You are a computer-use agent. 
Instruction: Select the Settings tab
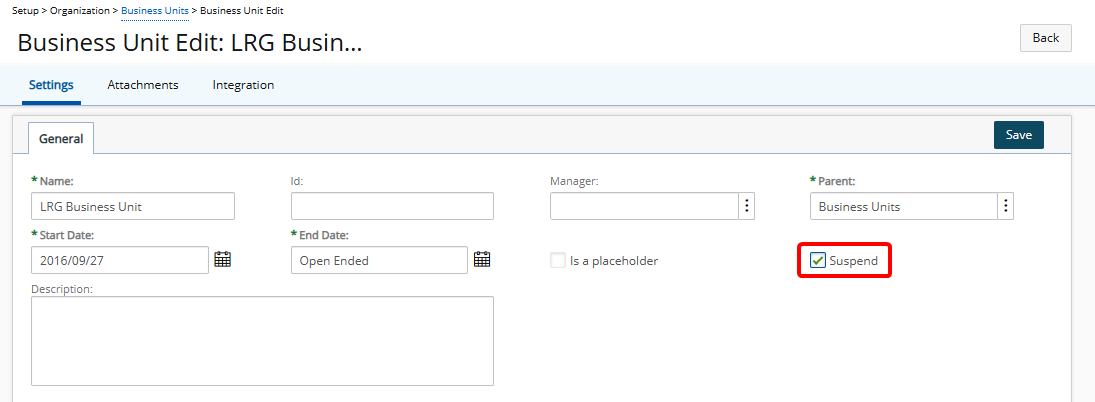(x=51, y=85)
